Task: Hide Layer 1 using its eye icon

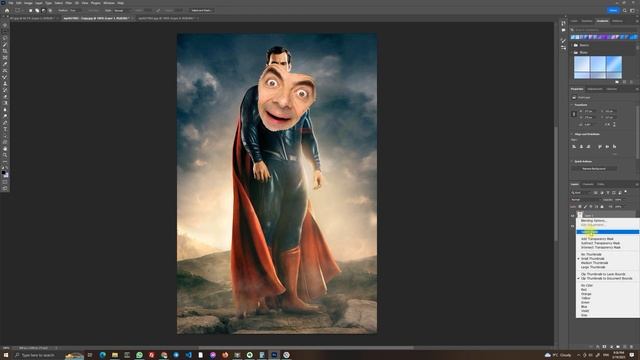Action: point(573,215)
